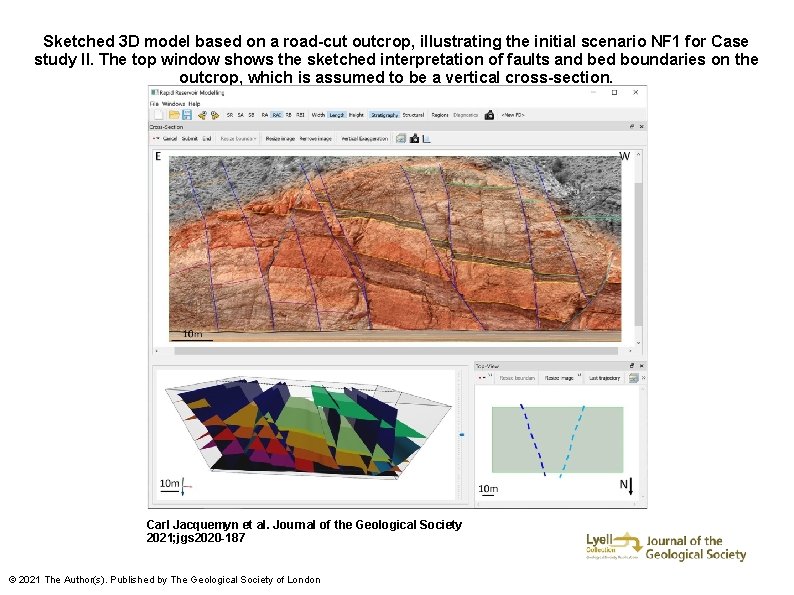Click the axes icon in Cross-Section toolbar
Screen dimensions: 794x595
point(426,138)
